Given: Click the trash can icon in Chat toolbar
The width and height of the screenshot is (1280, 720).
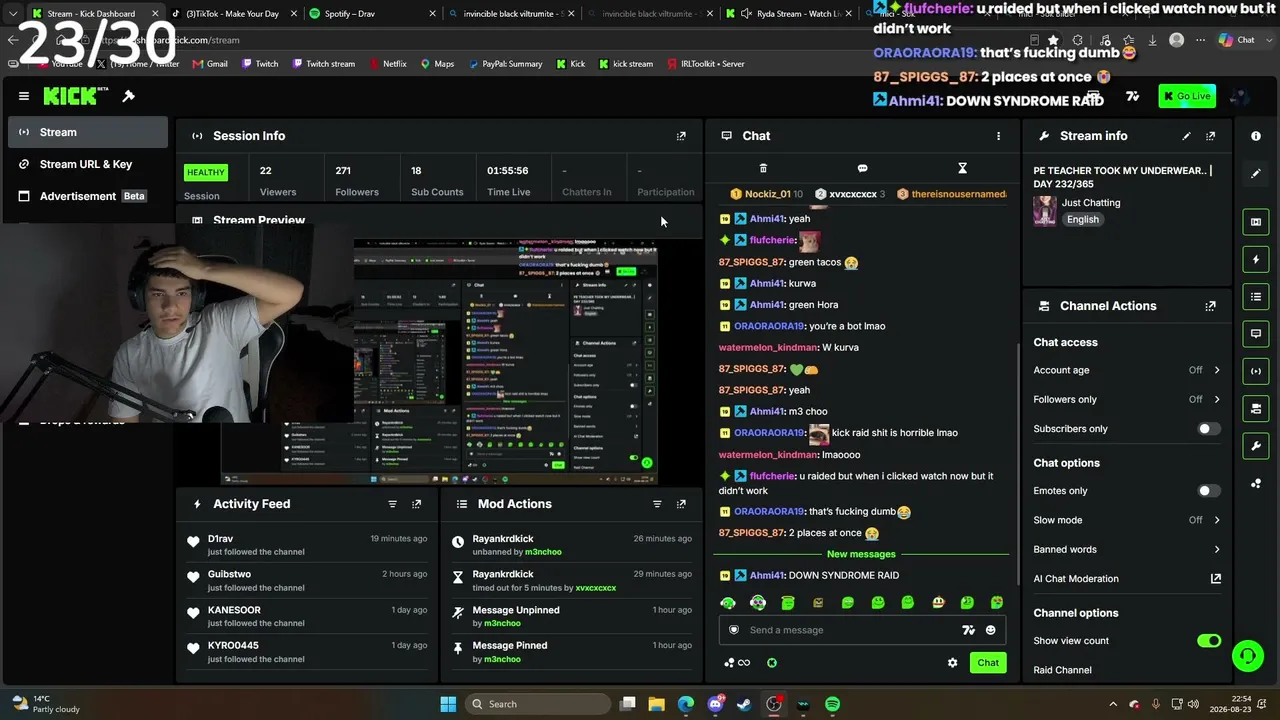Looking at the screenshot, I should tap(763, 168).
